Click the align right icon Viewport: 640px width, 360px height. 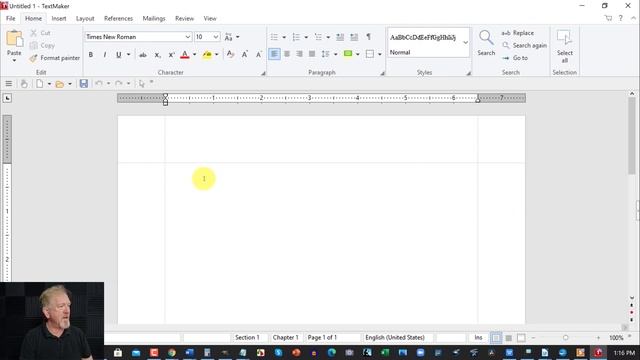(x=300, y=54)
